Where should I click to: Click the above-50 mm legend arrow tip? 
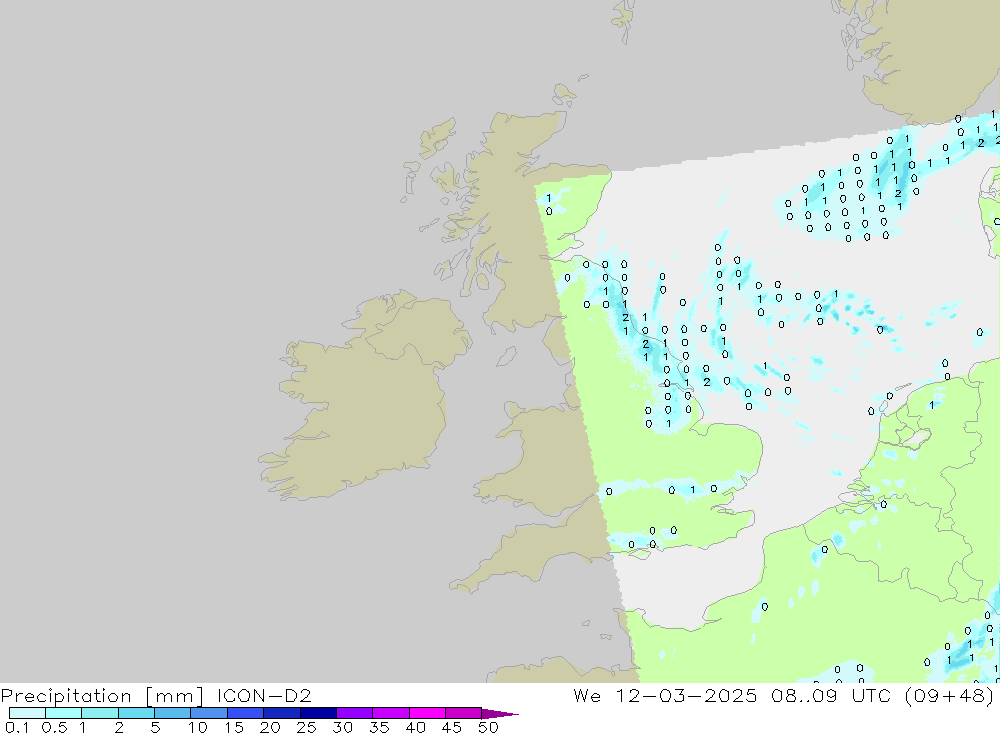pyautogui.click(x=500, y=713)
